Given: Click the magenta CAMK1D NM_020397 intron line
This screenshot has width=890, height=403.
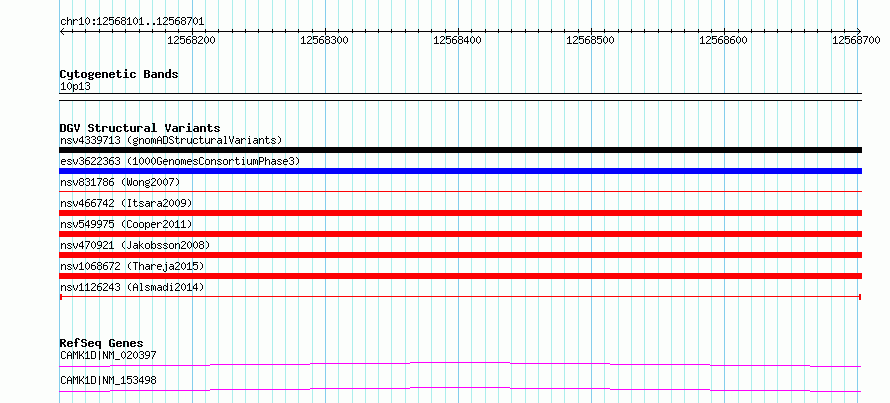Looking at the screenshot, I should (x=460, y=364).
